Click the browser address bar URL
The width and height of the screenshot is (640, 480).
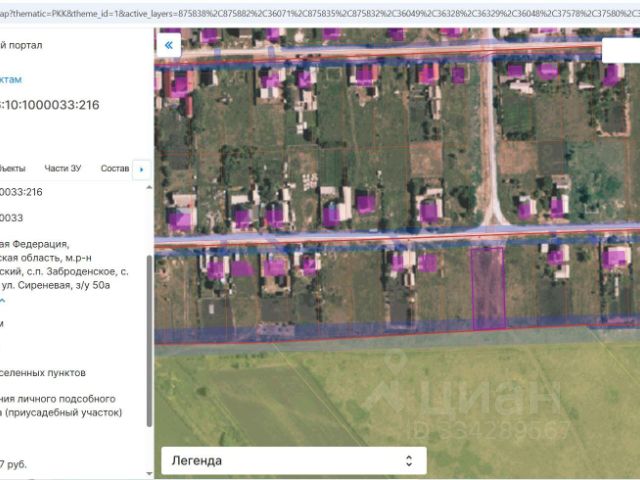pos(320,13)
